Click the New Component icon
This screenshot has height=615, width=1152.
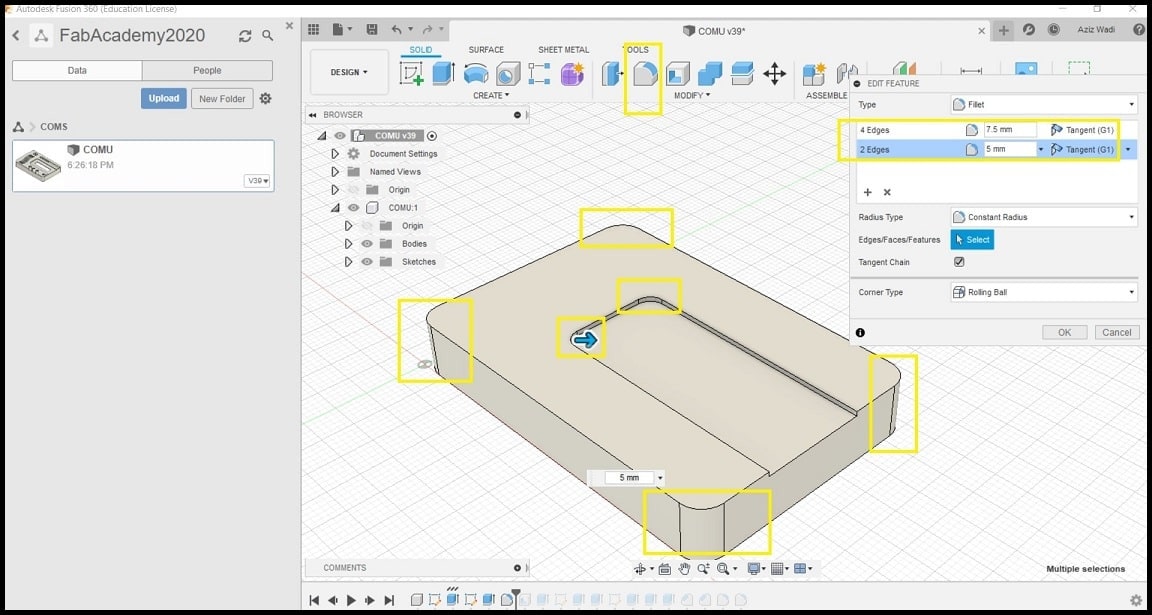coord(814,73)
